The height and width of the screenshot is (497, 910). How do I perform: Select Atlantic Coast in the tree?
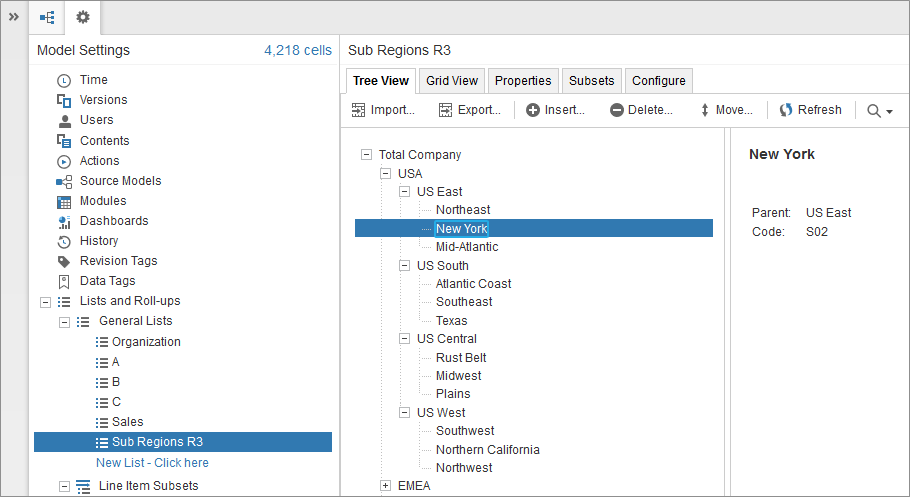(x=474, y=283)
